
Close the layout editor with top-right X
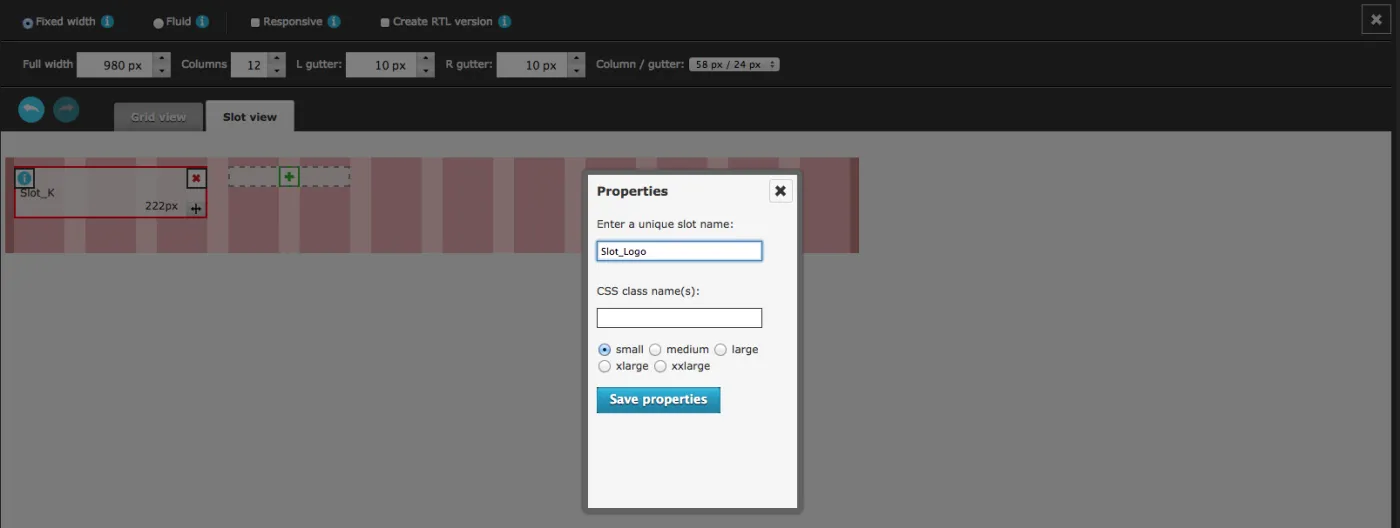point(1376,19)
